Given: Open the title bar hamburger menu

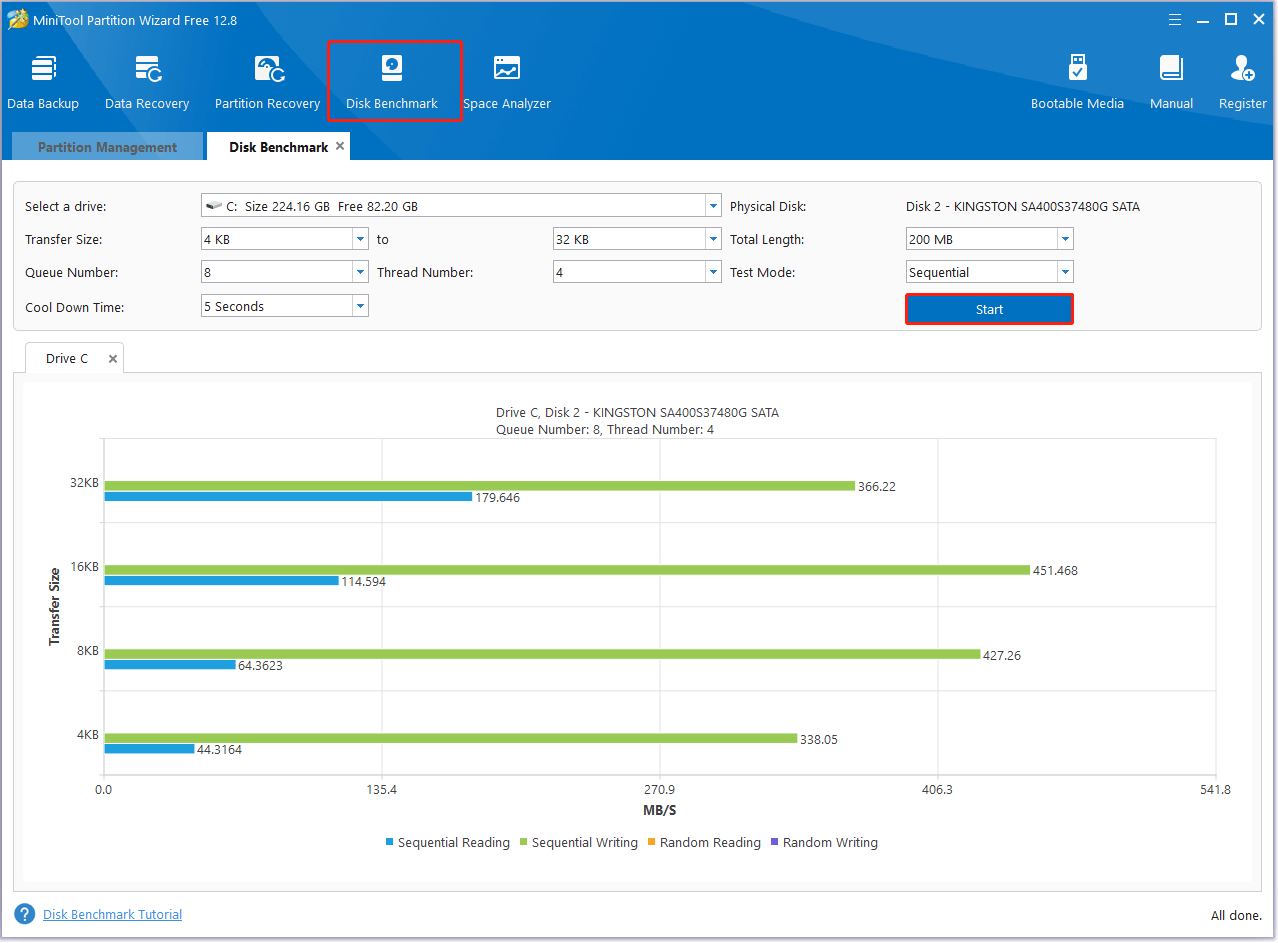Looking at the screenshot, I should click(1177, 19).
